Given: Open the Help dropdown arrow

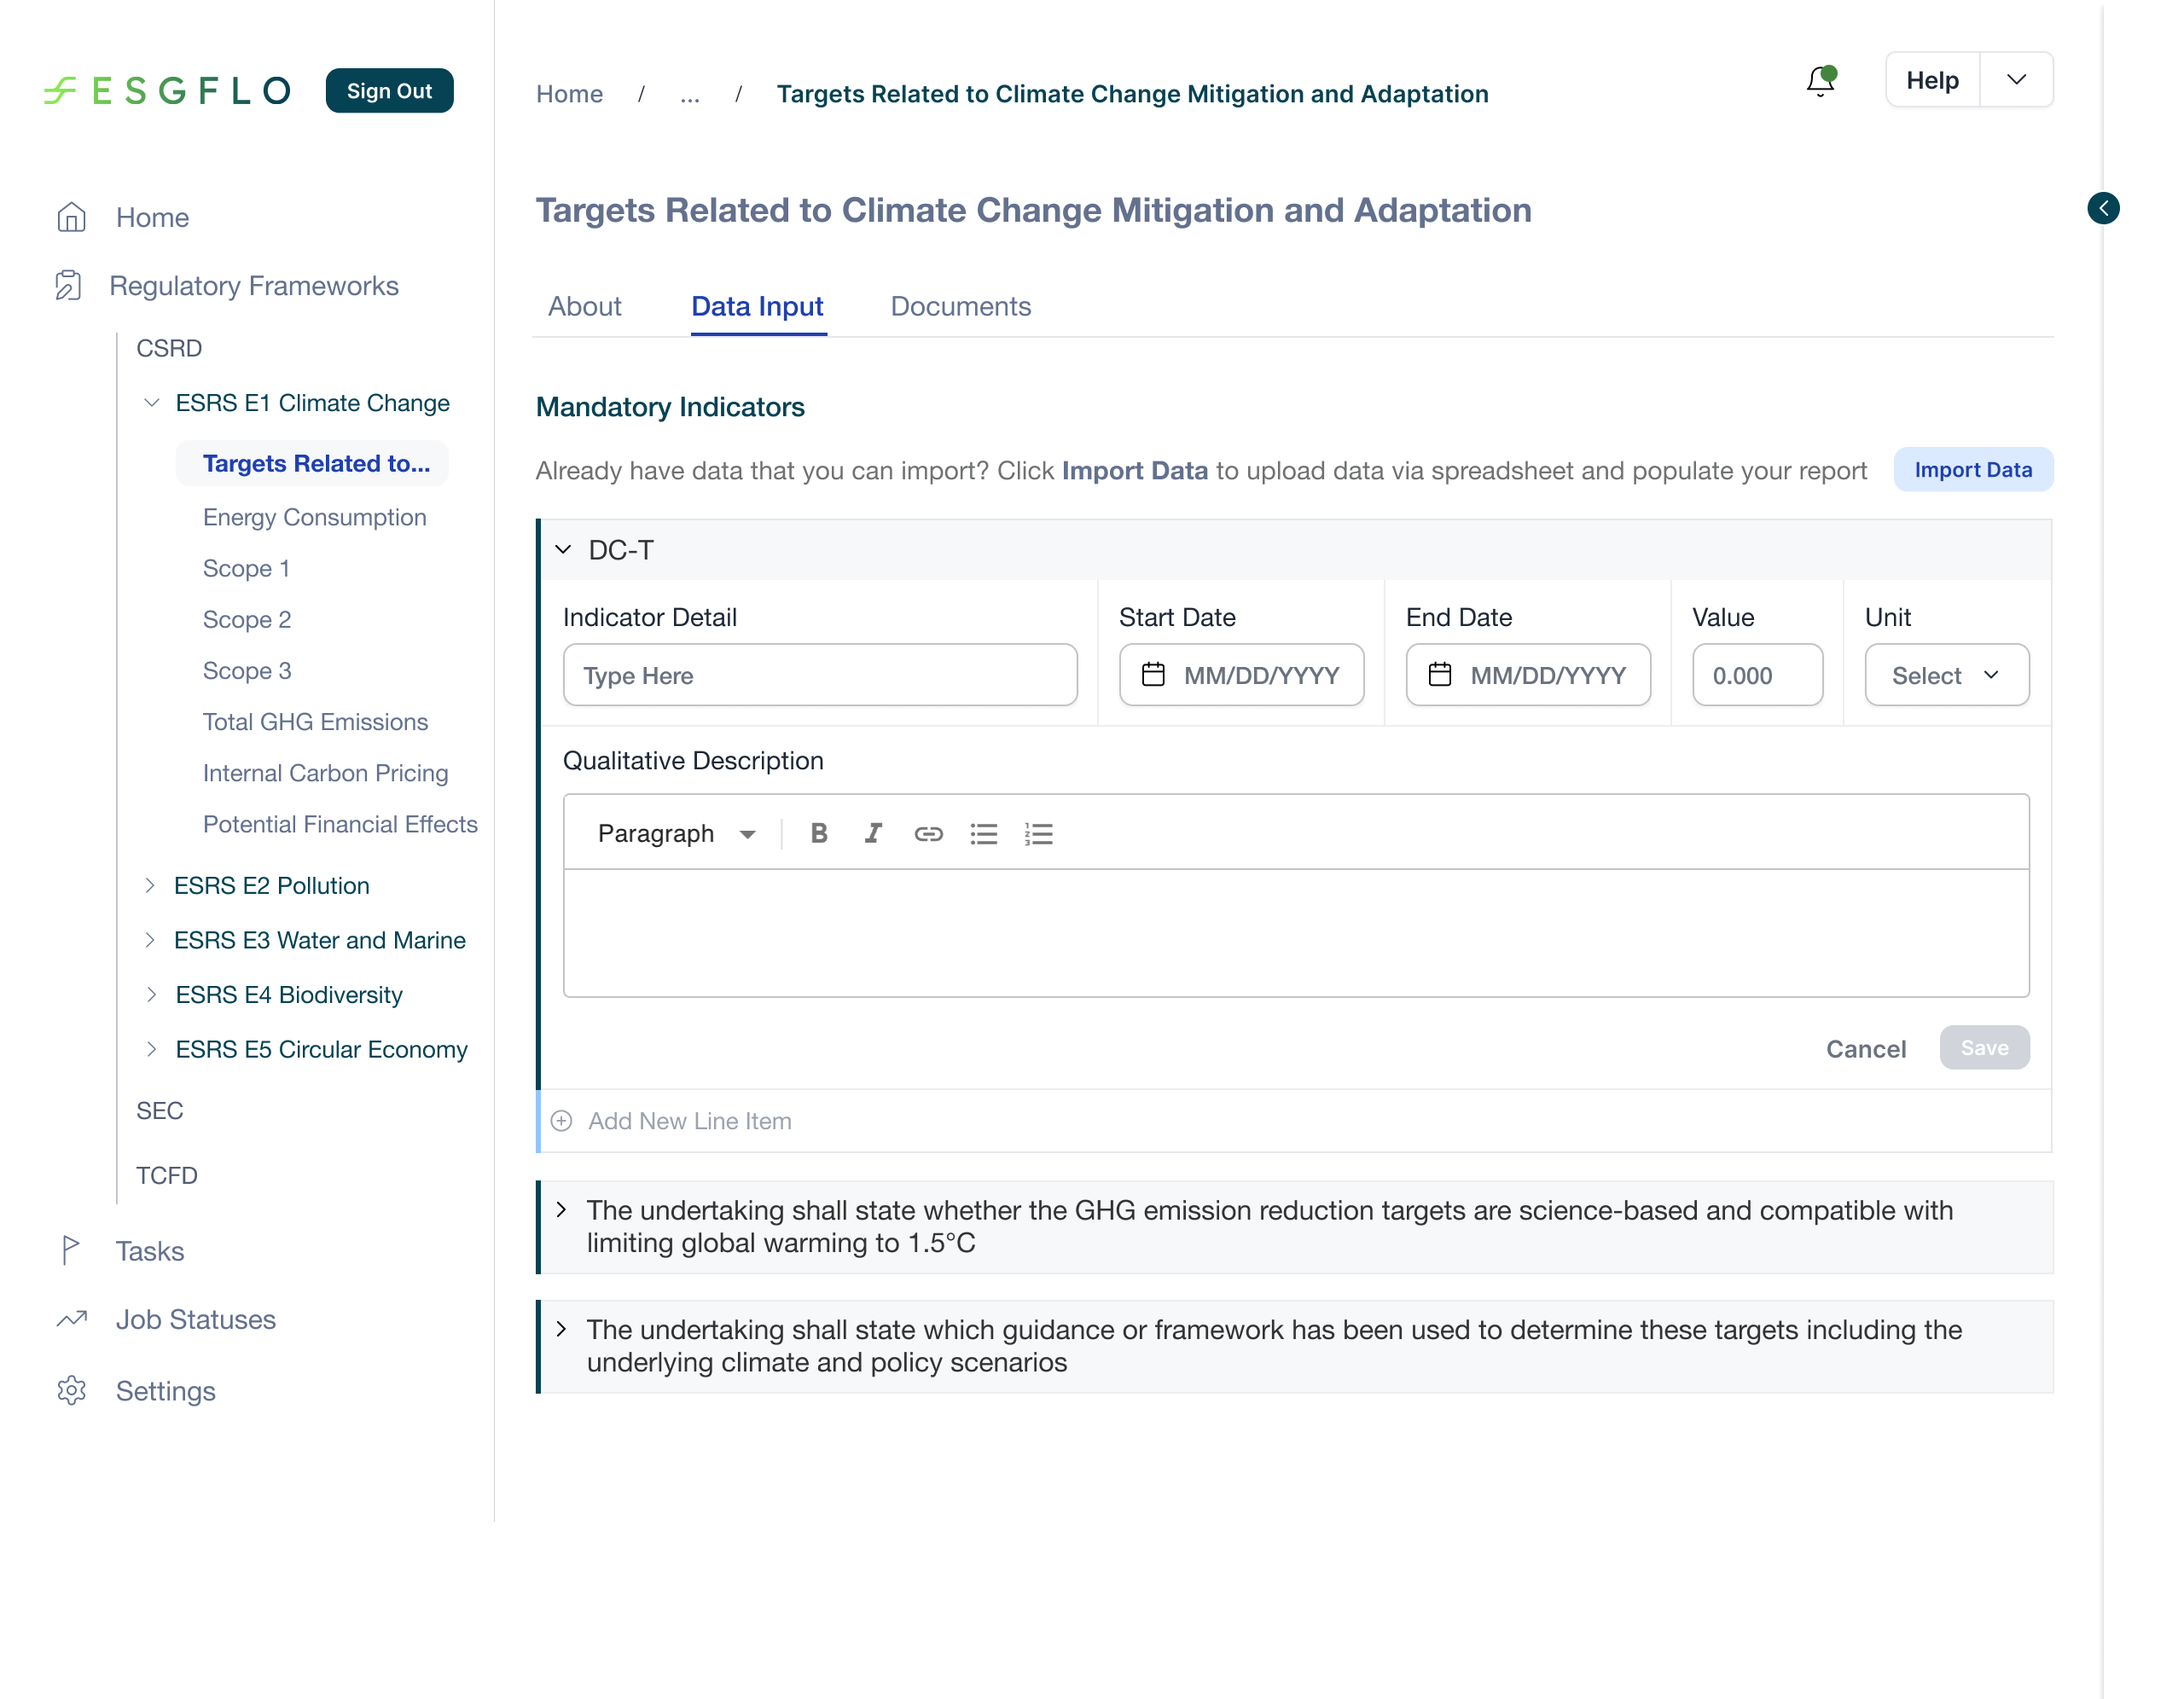Looking at the screenshot, I should click(2016, 80).
